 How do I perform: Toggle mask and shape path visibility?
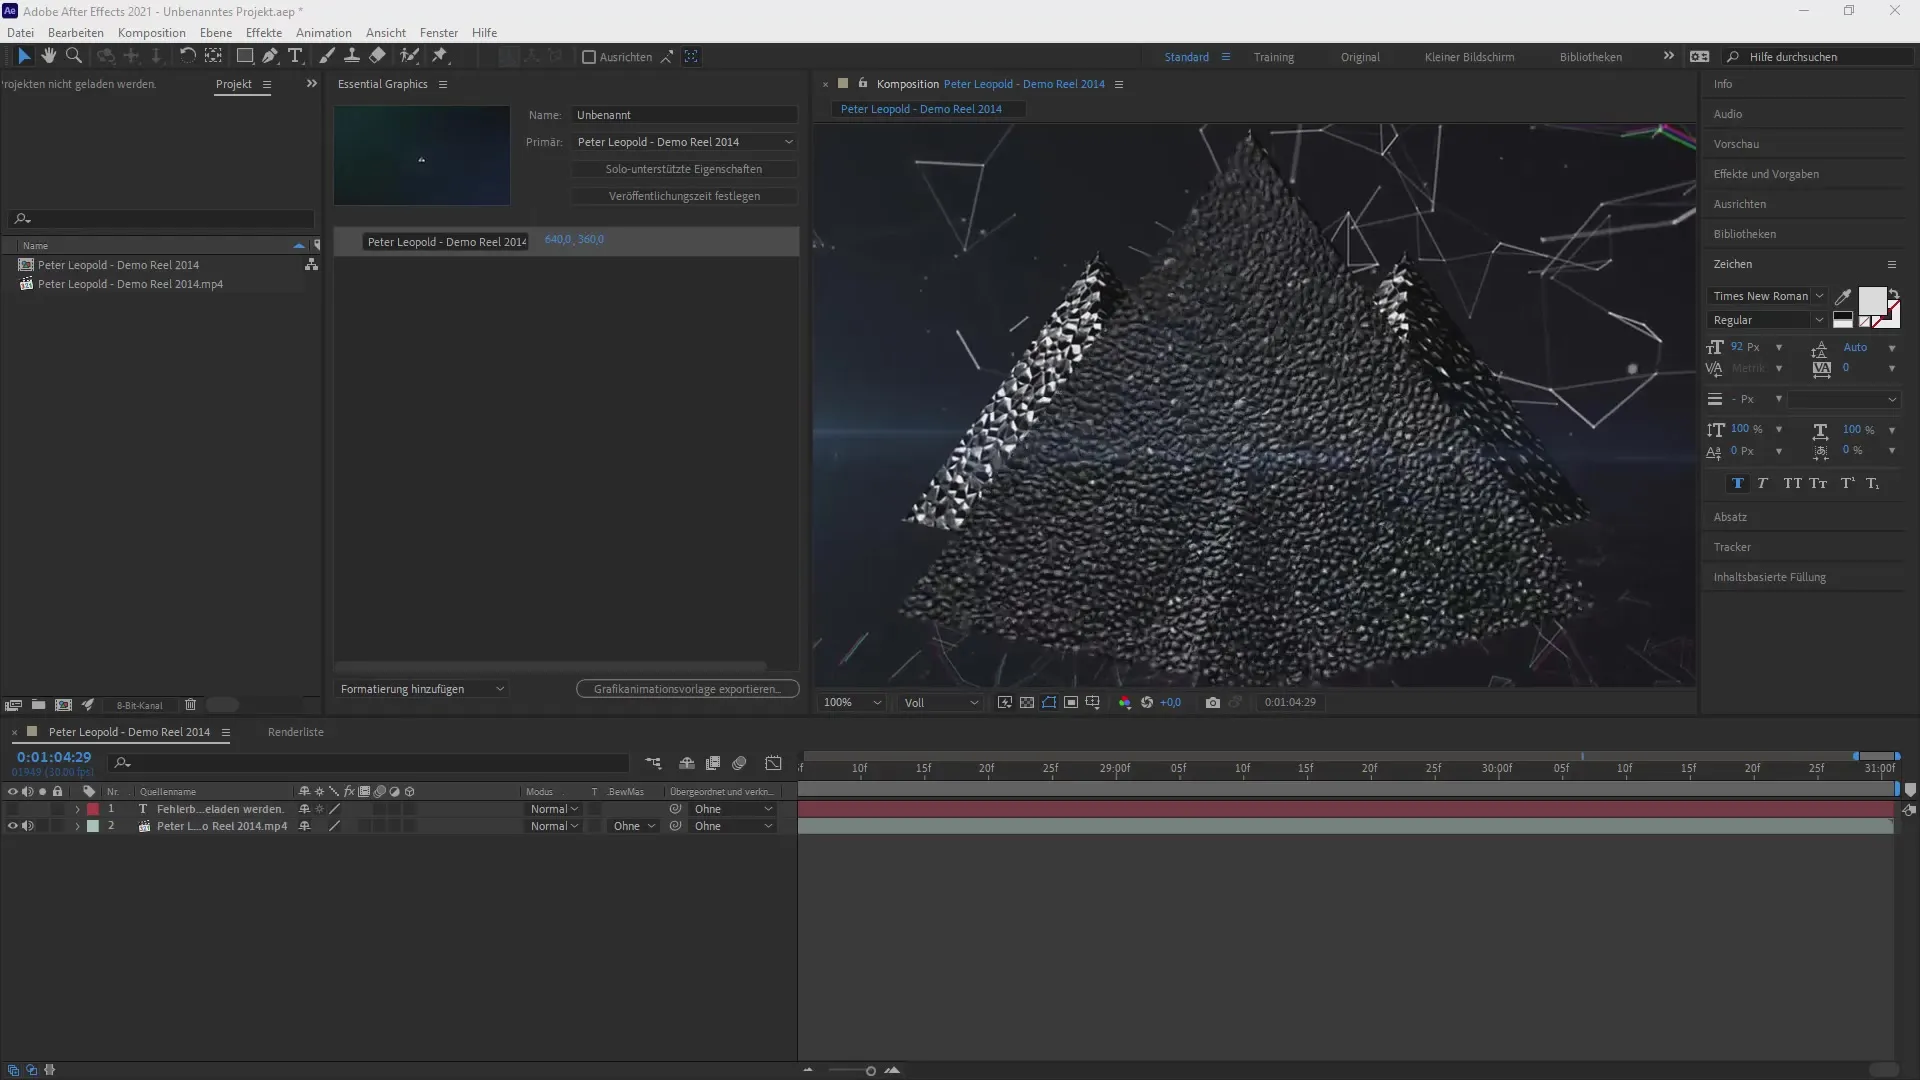[1048, 703]
